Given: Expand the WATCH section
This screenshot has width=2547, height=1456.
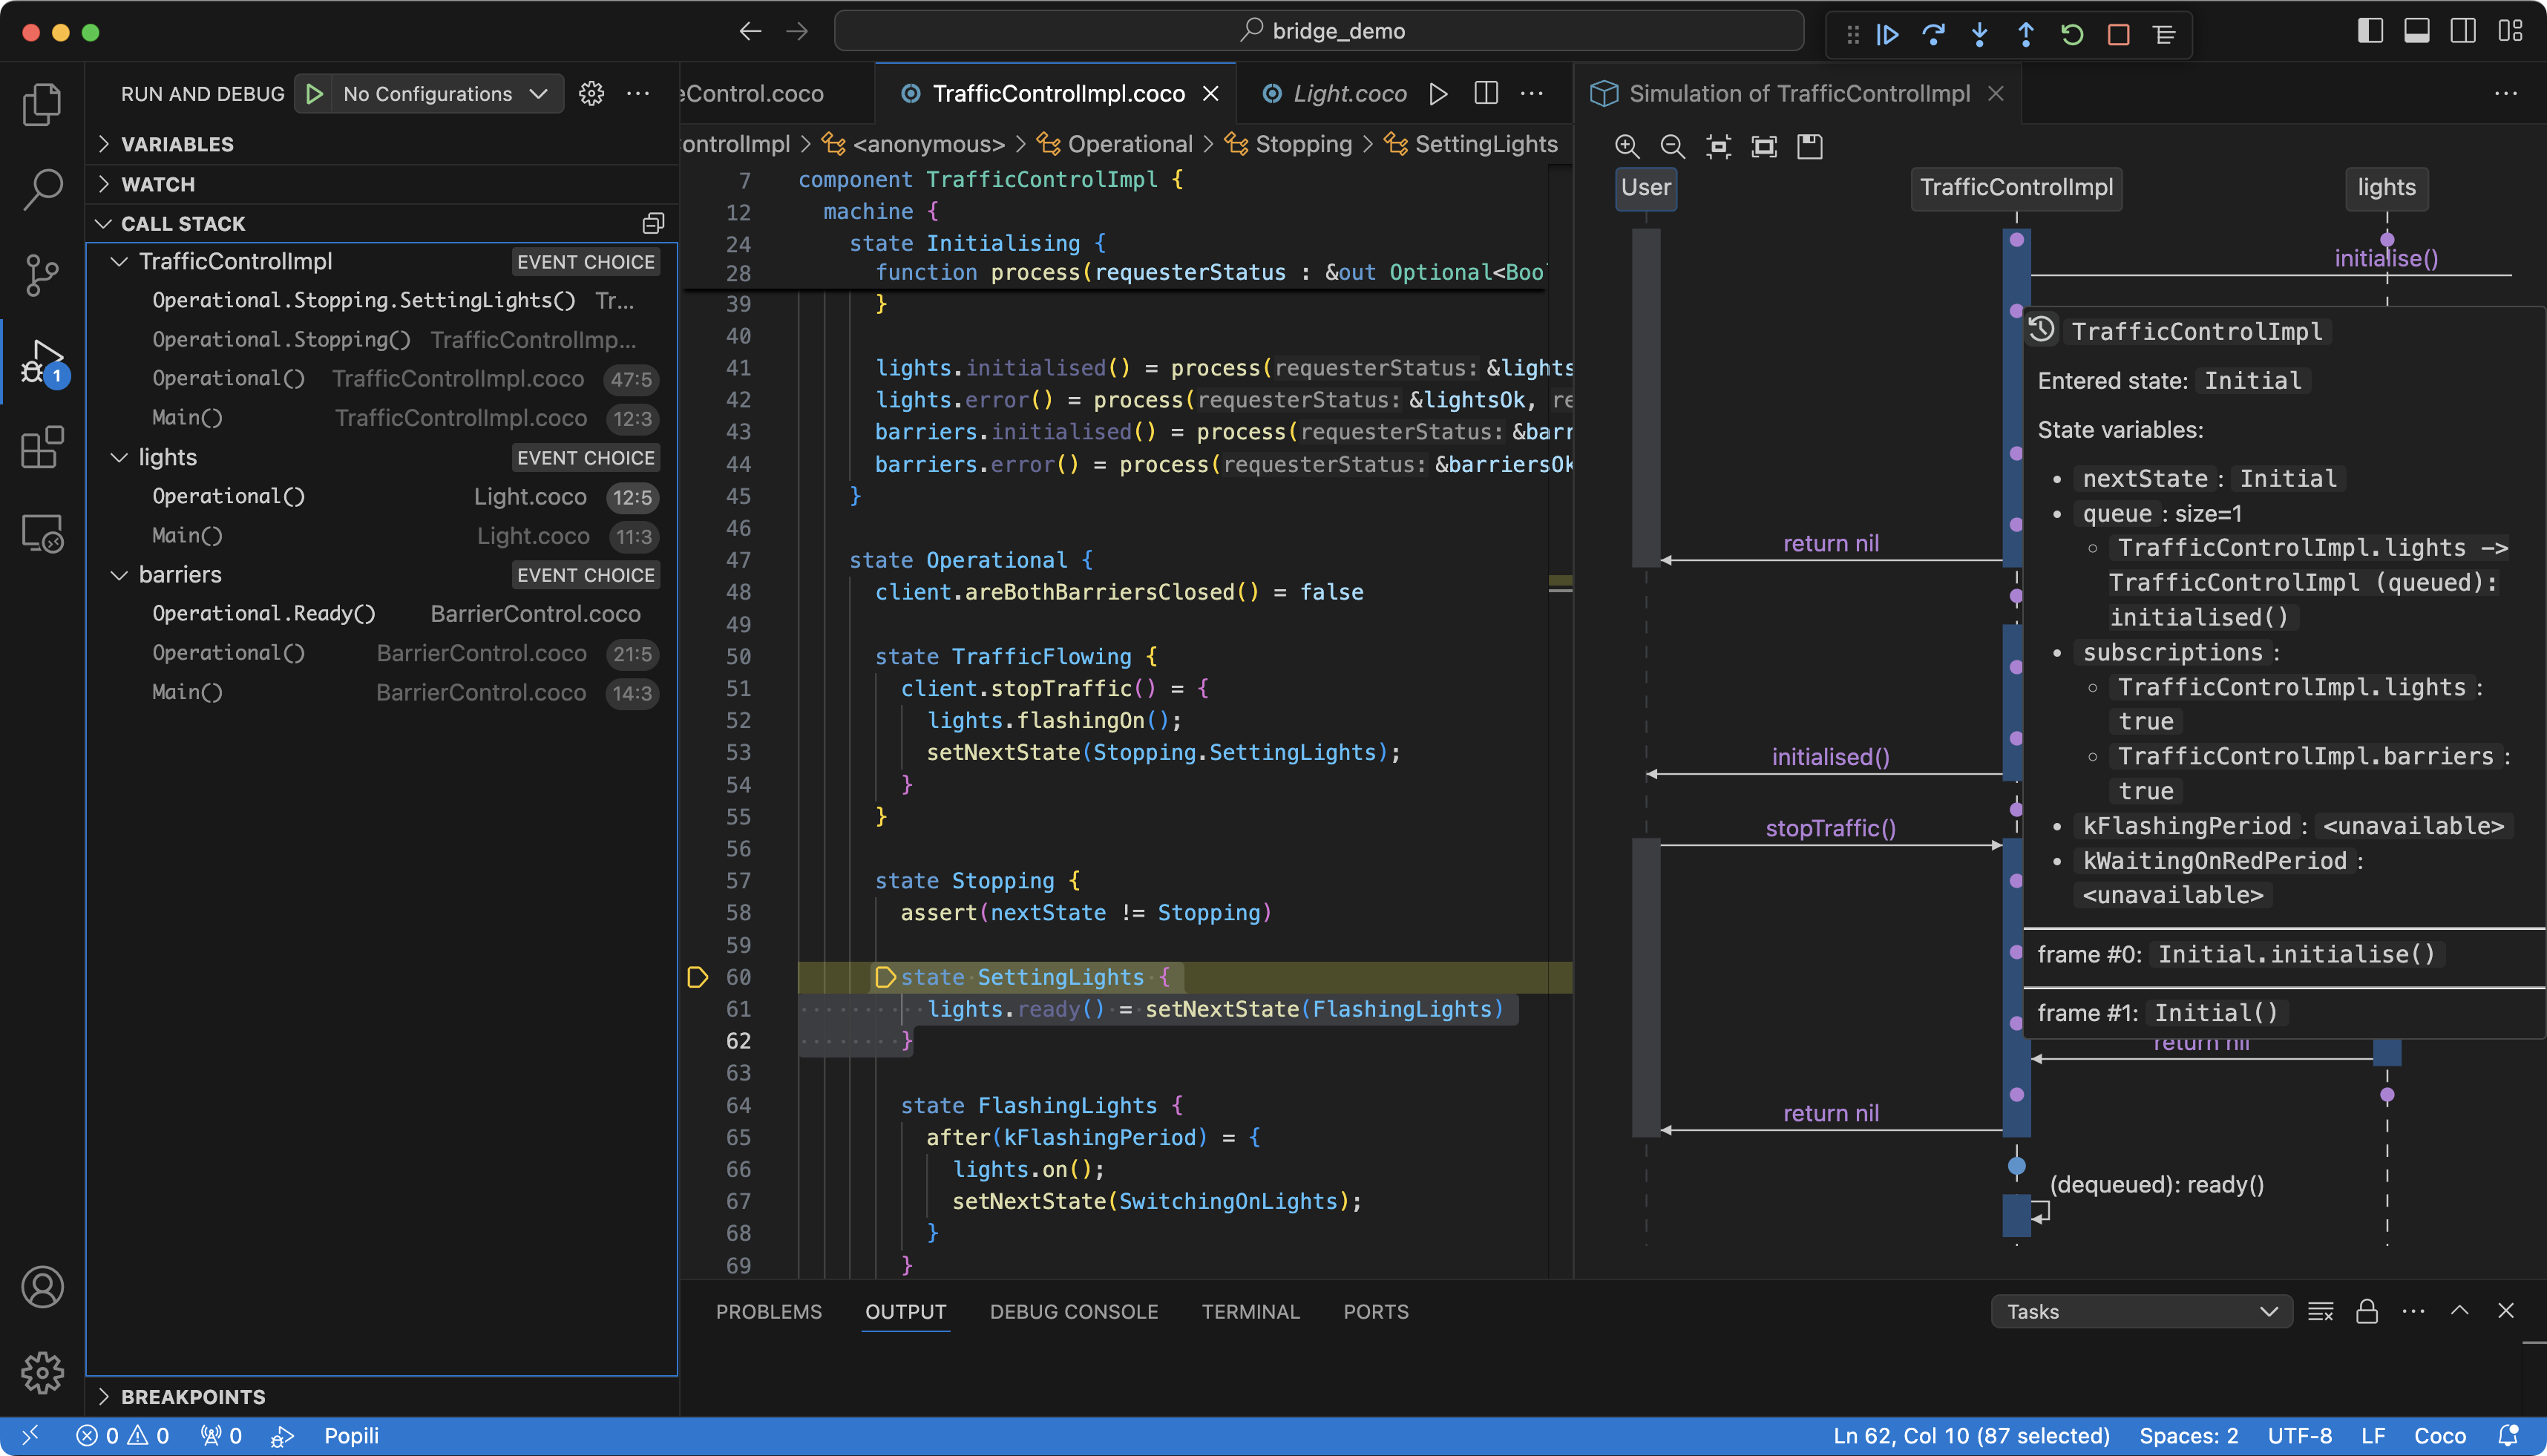Looking at the screenshot, I should [x=382, y=184].
